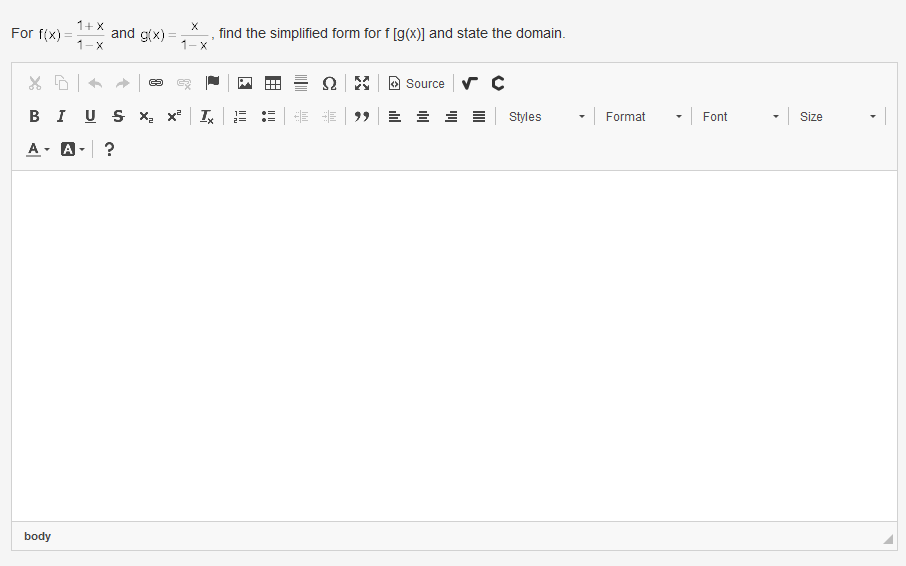
Task: Insert a table
Action: click(273, 83)
